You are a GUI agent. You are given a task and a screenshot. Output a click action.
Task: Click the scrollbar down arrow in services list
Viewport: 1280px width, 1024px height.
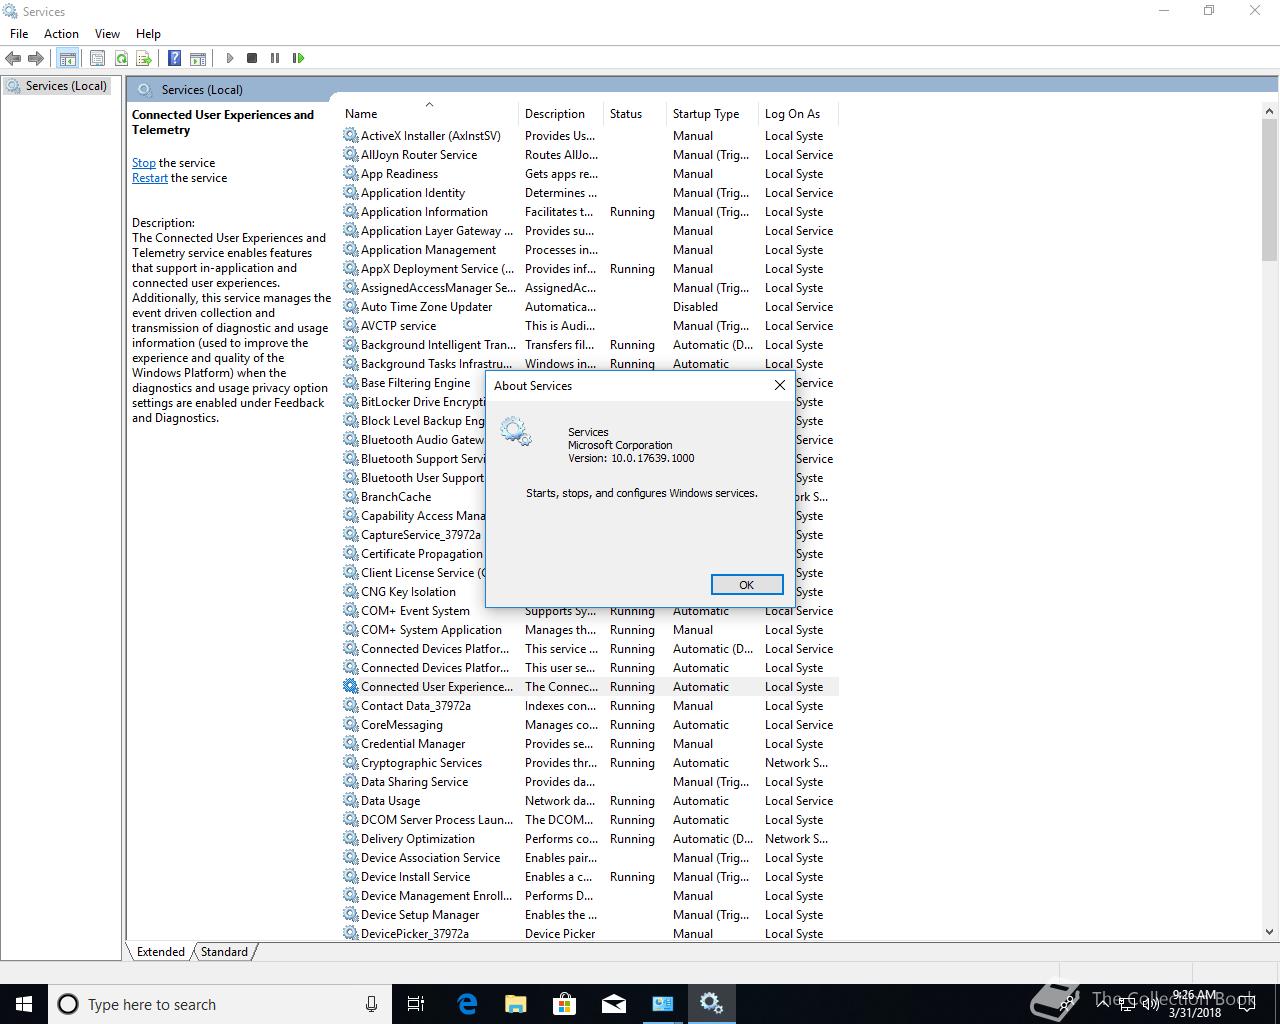coord(1270,931)
